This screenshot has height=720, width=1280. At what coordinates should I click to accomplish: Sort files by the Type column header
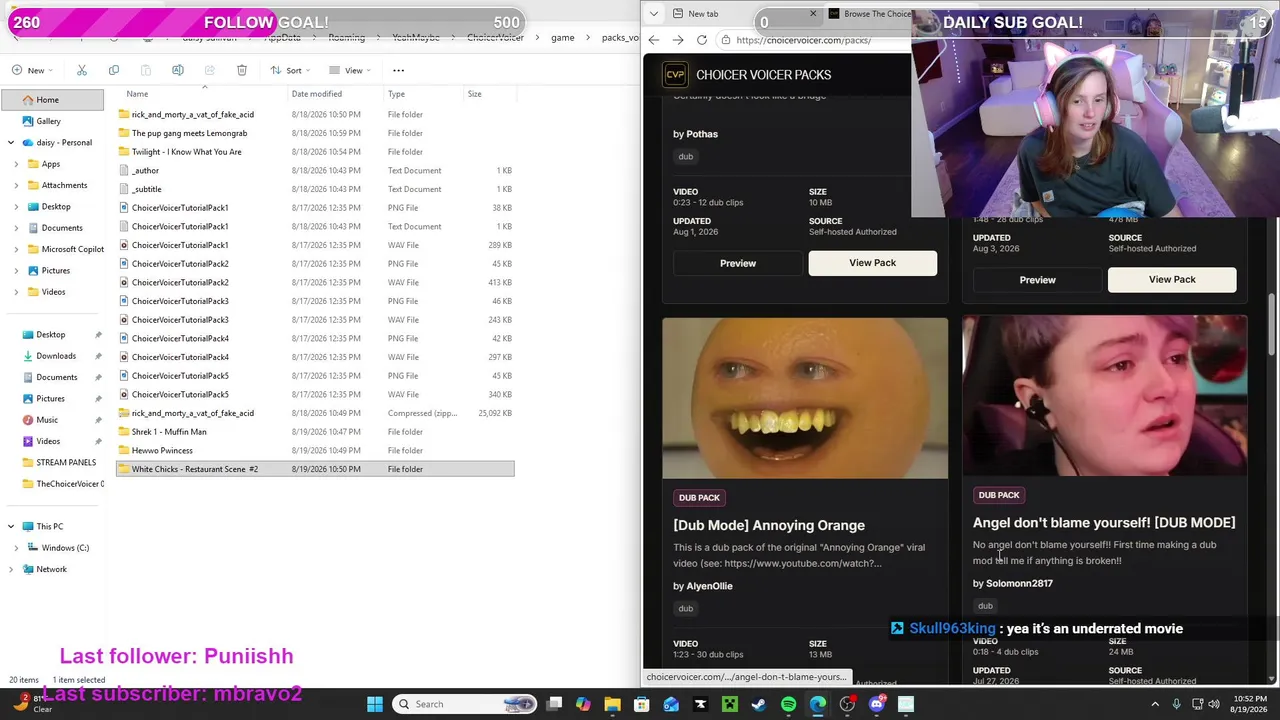click(397, 94)
